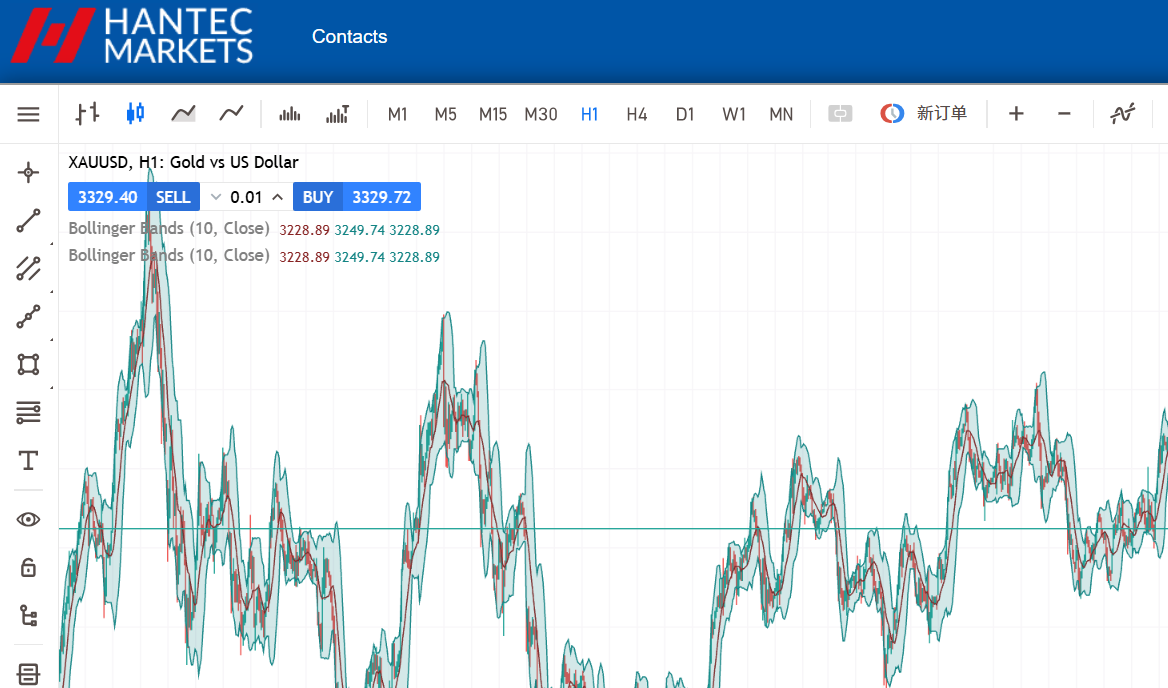Increase lot volume with up arrow

(277, 197)
